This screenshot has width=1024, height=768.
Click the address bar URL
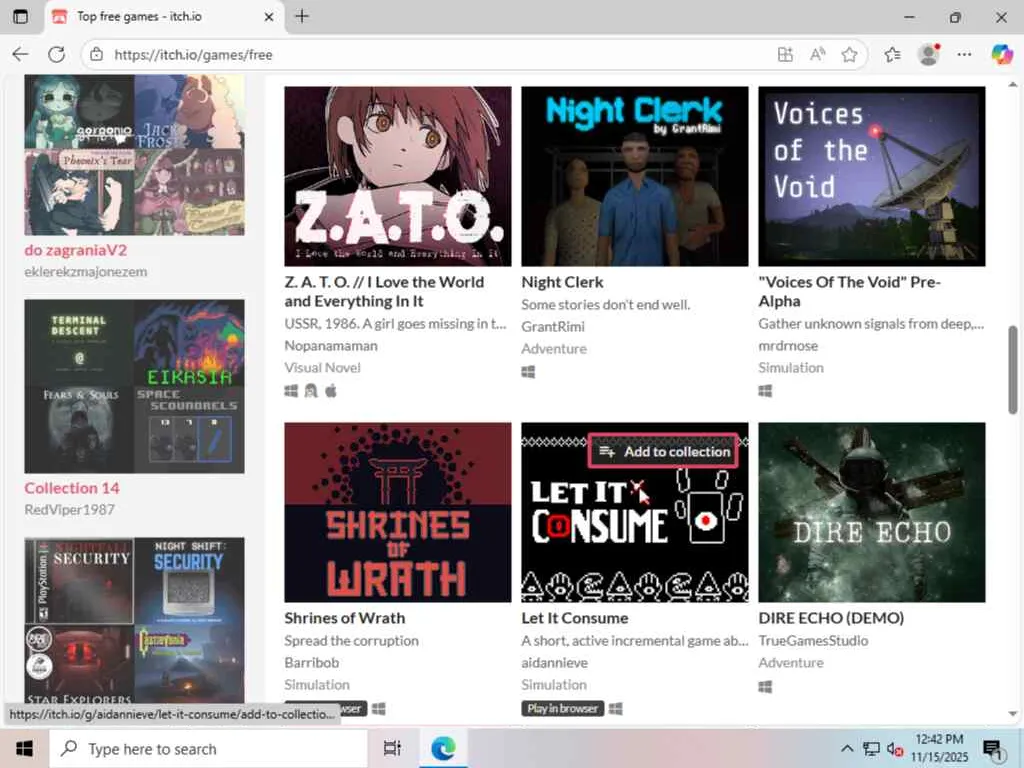point(193,55)
